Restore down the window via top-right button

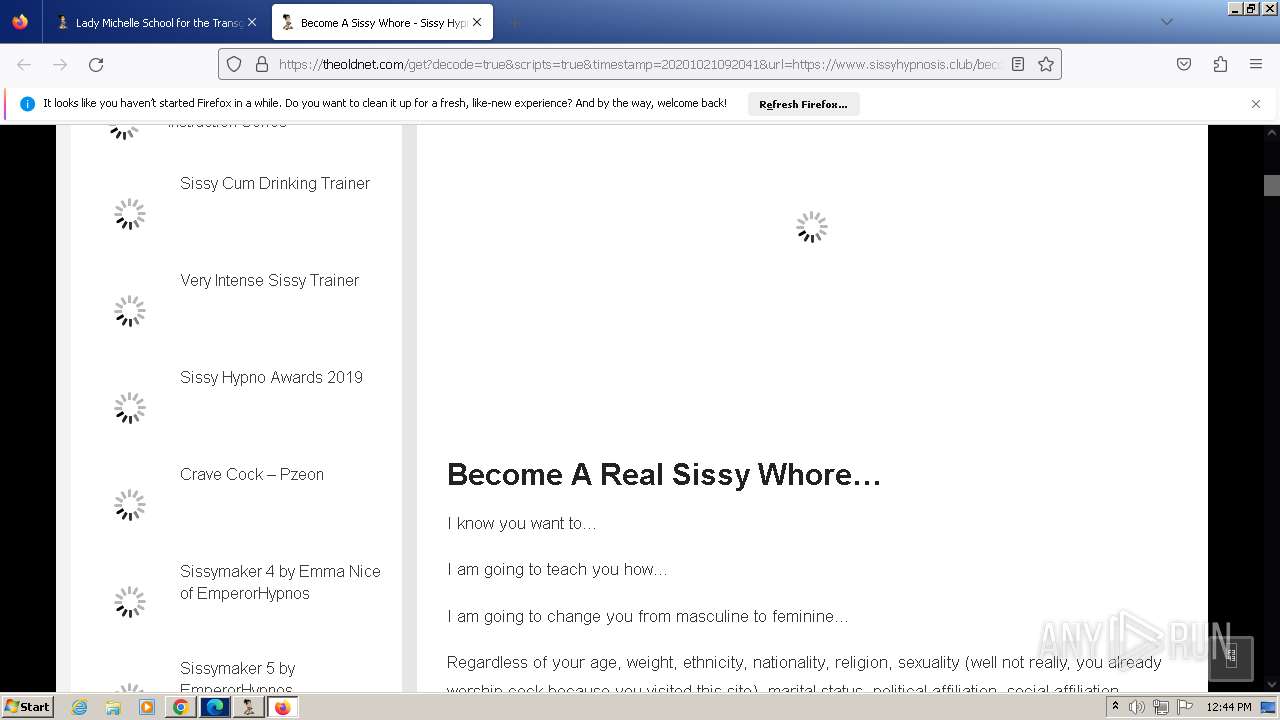(x=1250, y=8)
